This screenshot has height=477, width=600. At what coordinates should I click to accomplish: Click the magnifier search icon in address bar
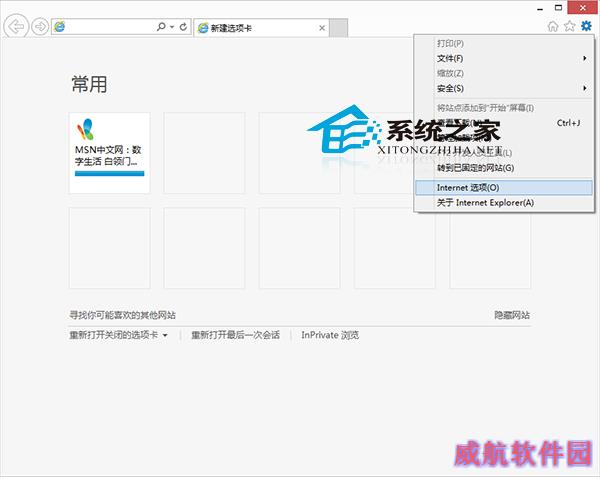tap(161, 26)
